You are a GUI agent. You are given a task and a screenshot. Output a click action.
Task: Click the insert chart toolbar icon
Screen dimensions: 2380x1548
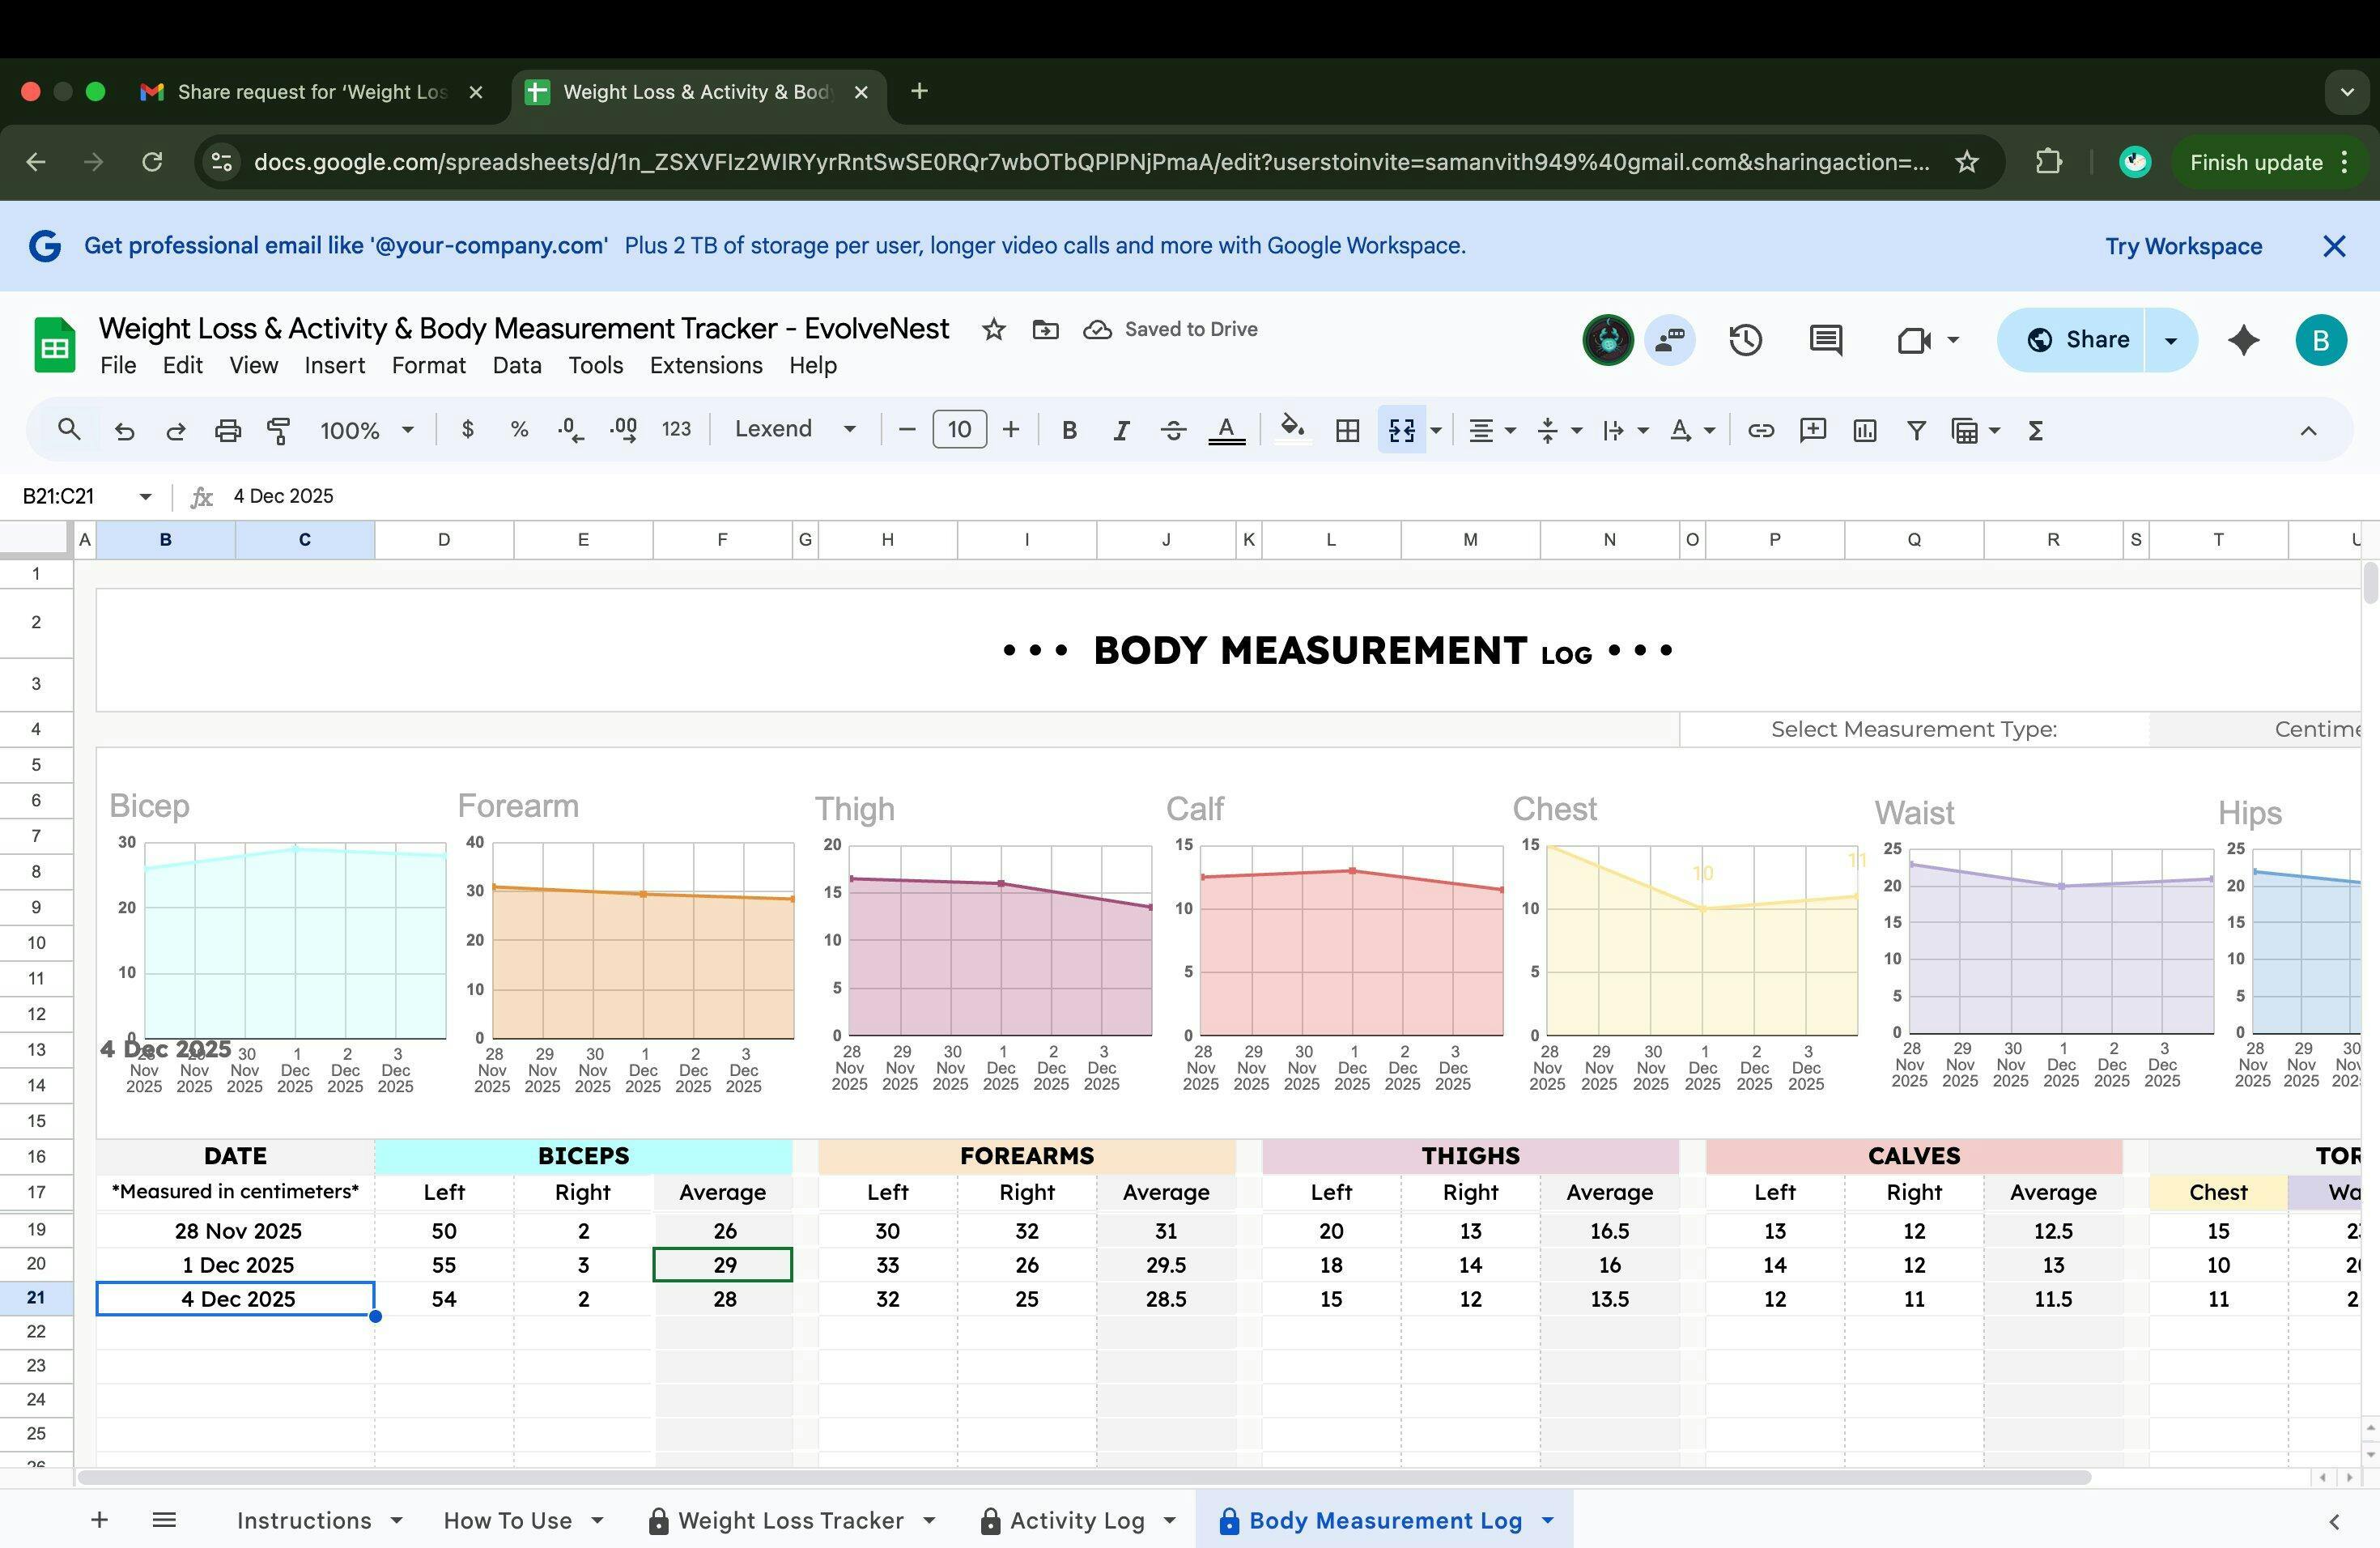point(1864,430)
